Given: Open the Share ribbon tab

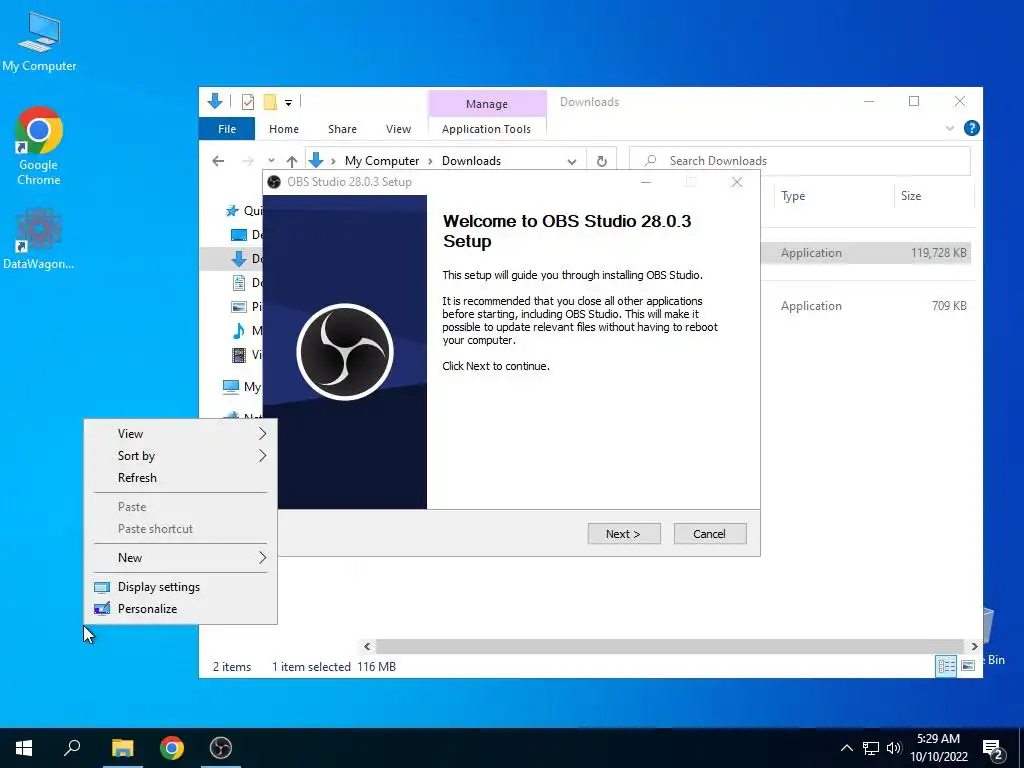Looking at the screenshot, I should pyautogui.click(x=342, y=129).
